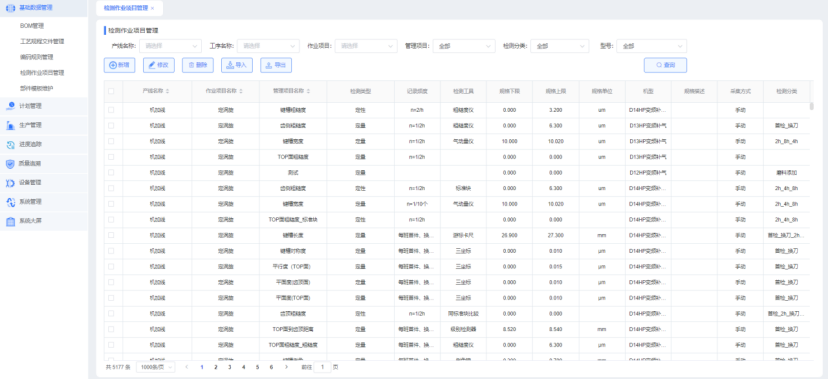
Task: Check the 键槽对称度 row checkbox
Action: 111,251
